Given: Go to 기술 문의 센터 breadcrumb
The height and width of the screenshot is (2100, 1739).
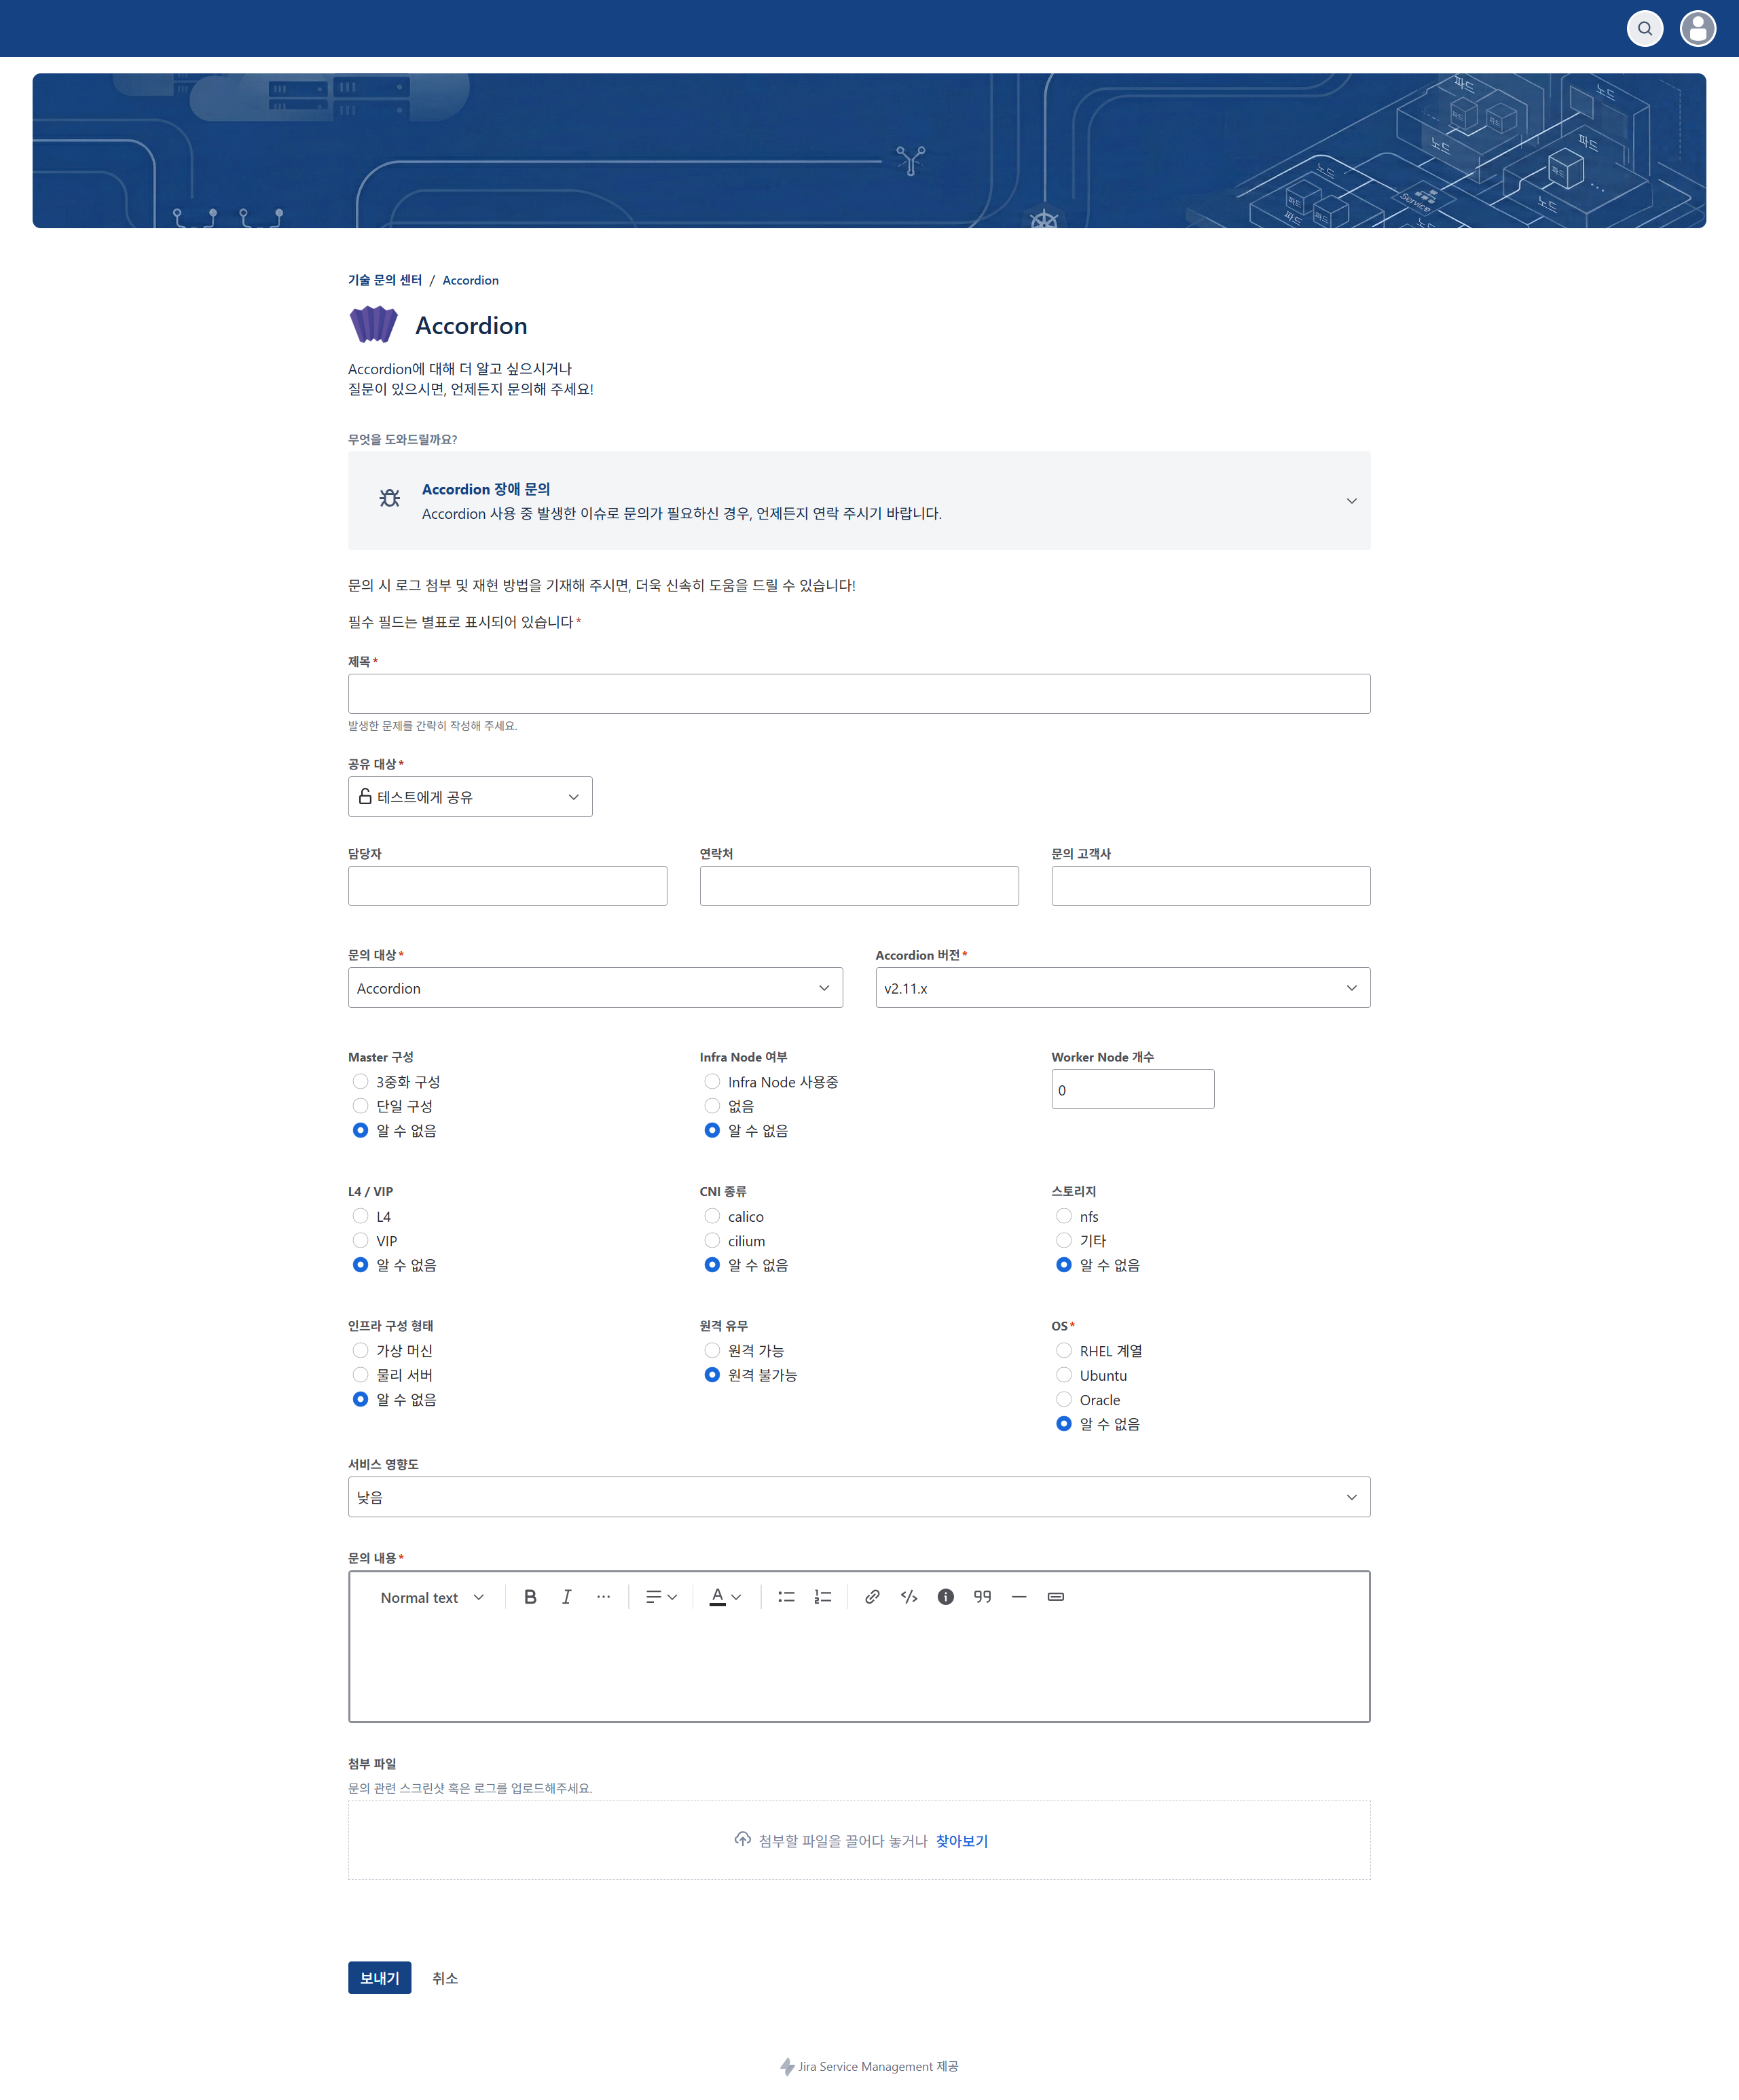Looking at the screenshot, I should click(x=385, y=280).
